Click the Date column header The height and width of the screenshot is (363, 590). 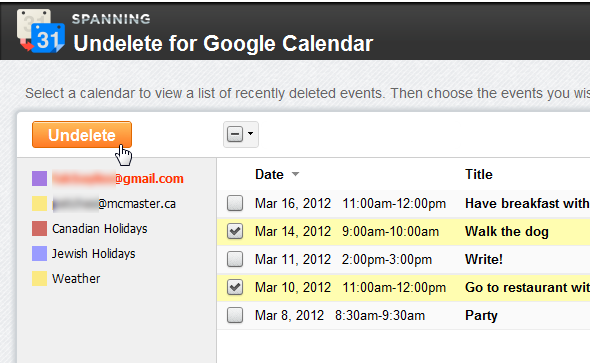point(269,174)
